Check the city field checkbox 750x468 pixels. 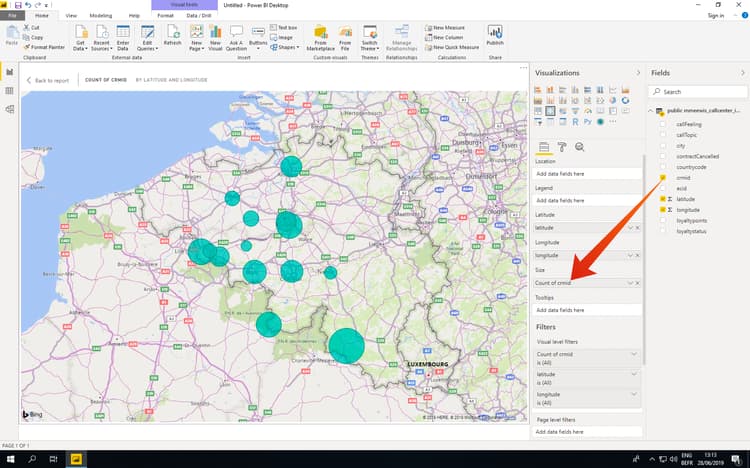tap(663, 145)
